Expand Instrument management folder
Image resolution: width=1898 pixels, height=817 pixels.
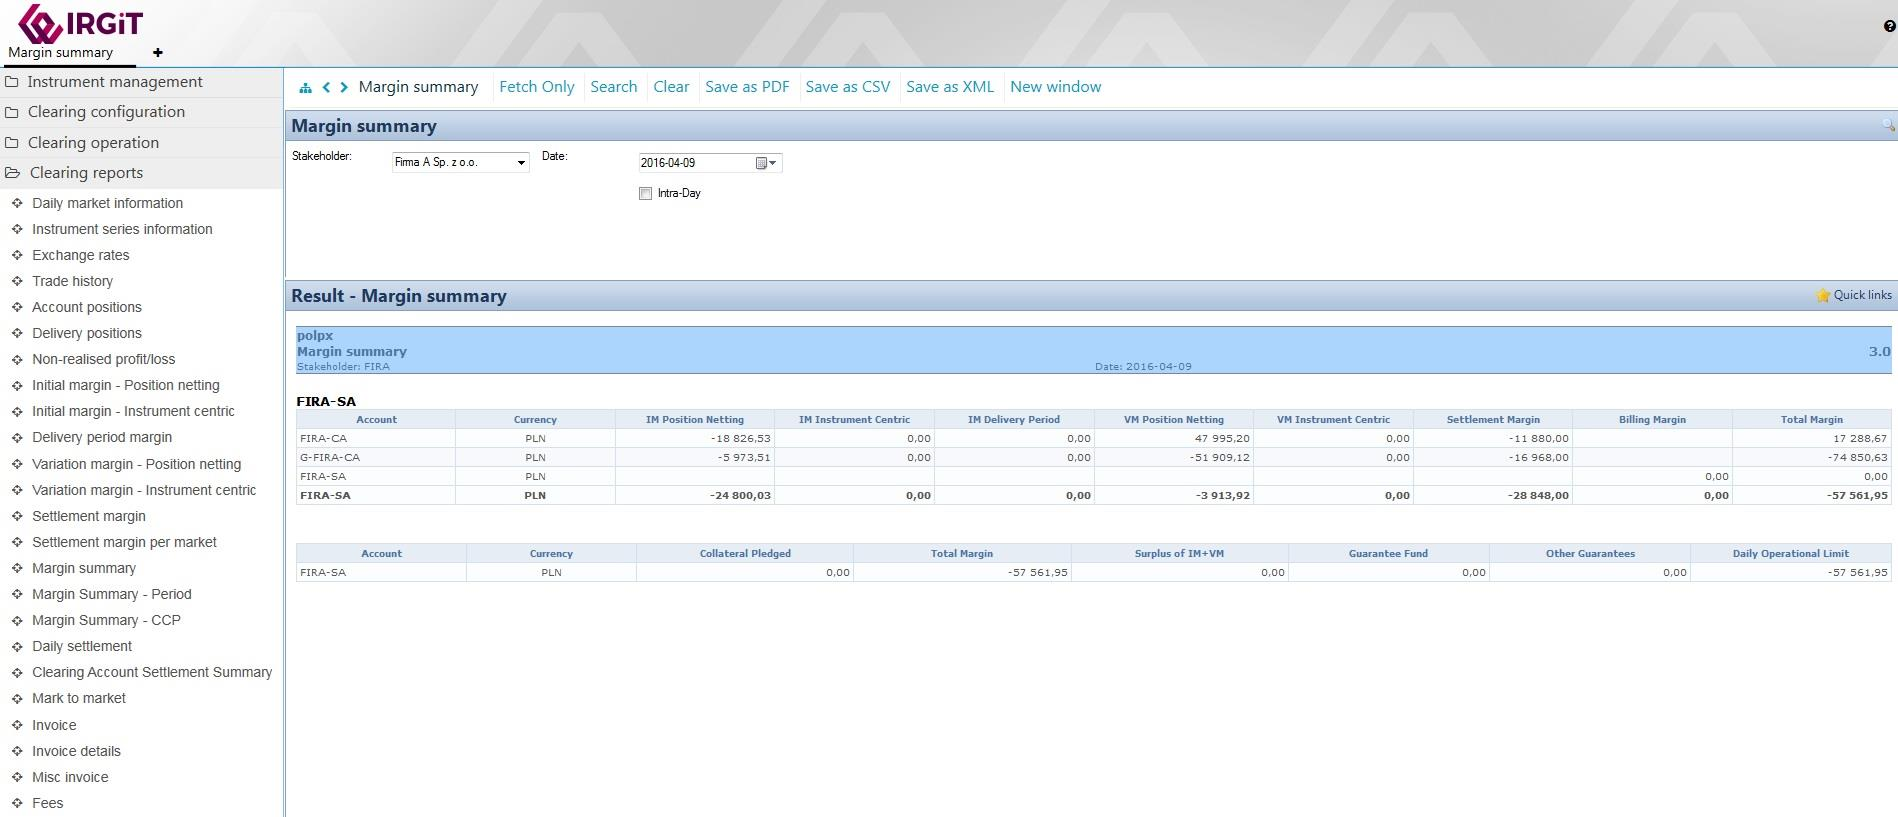(x=114, y=82)
